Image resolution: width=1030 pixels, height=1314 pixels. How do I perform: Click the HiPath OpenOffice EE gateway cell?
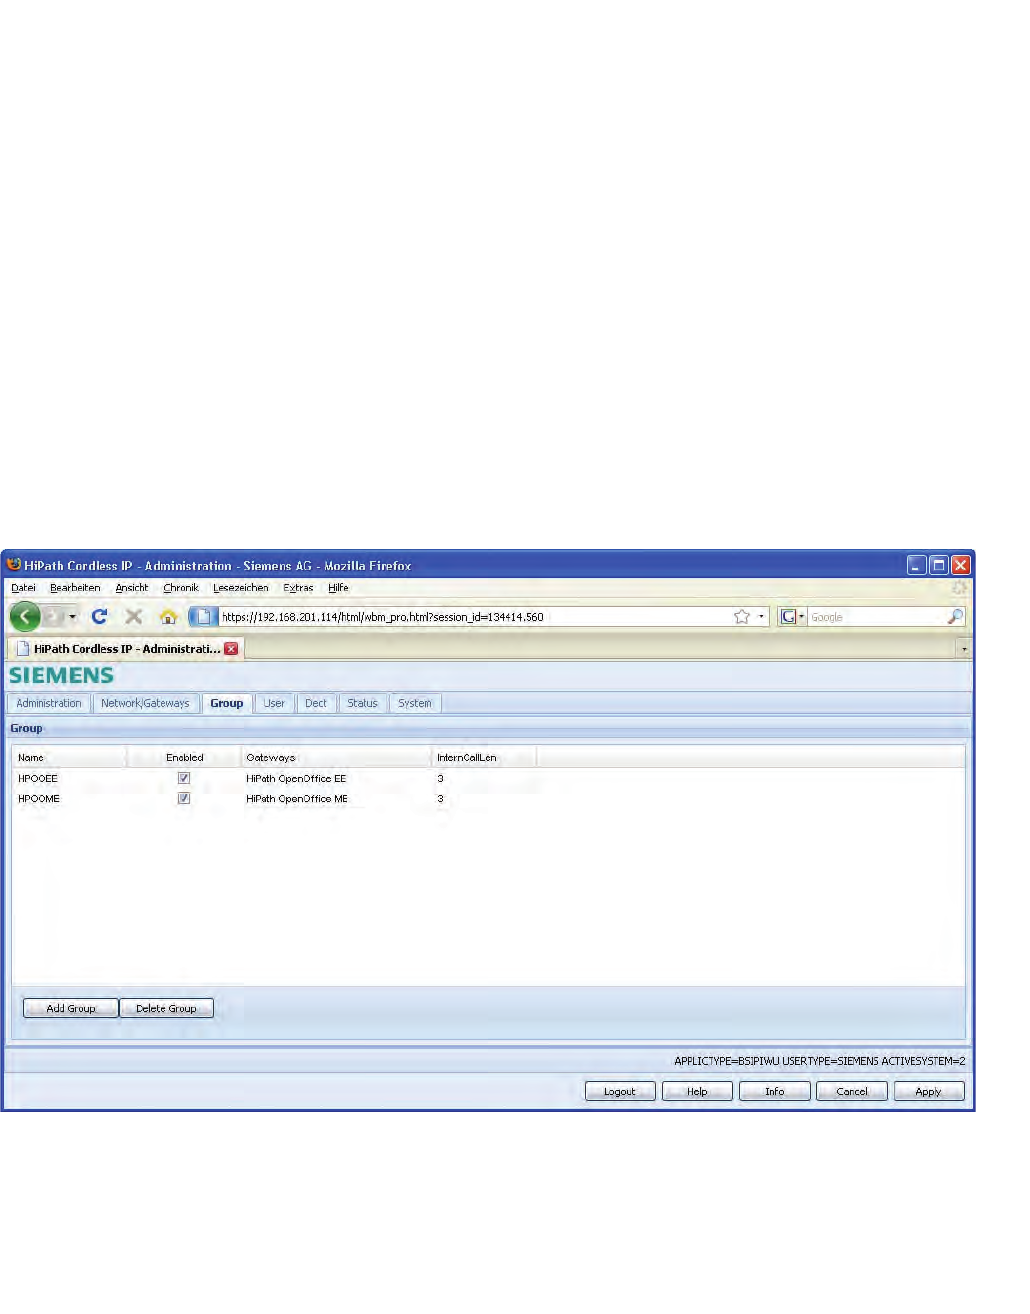pyautogui.click(x=296, y=778)
